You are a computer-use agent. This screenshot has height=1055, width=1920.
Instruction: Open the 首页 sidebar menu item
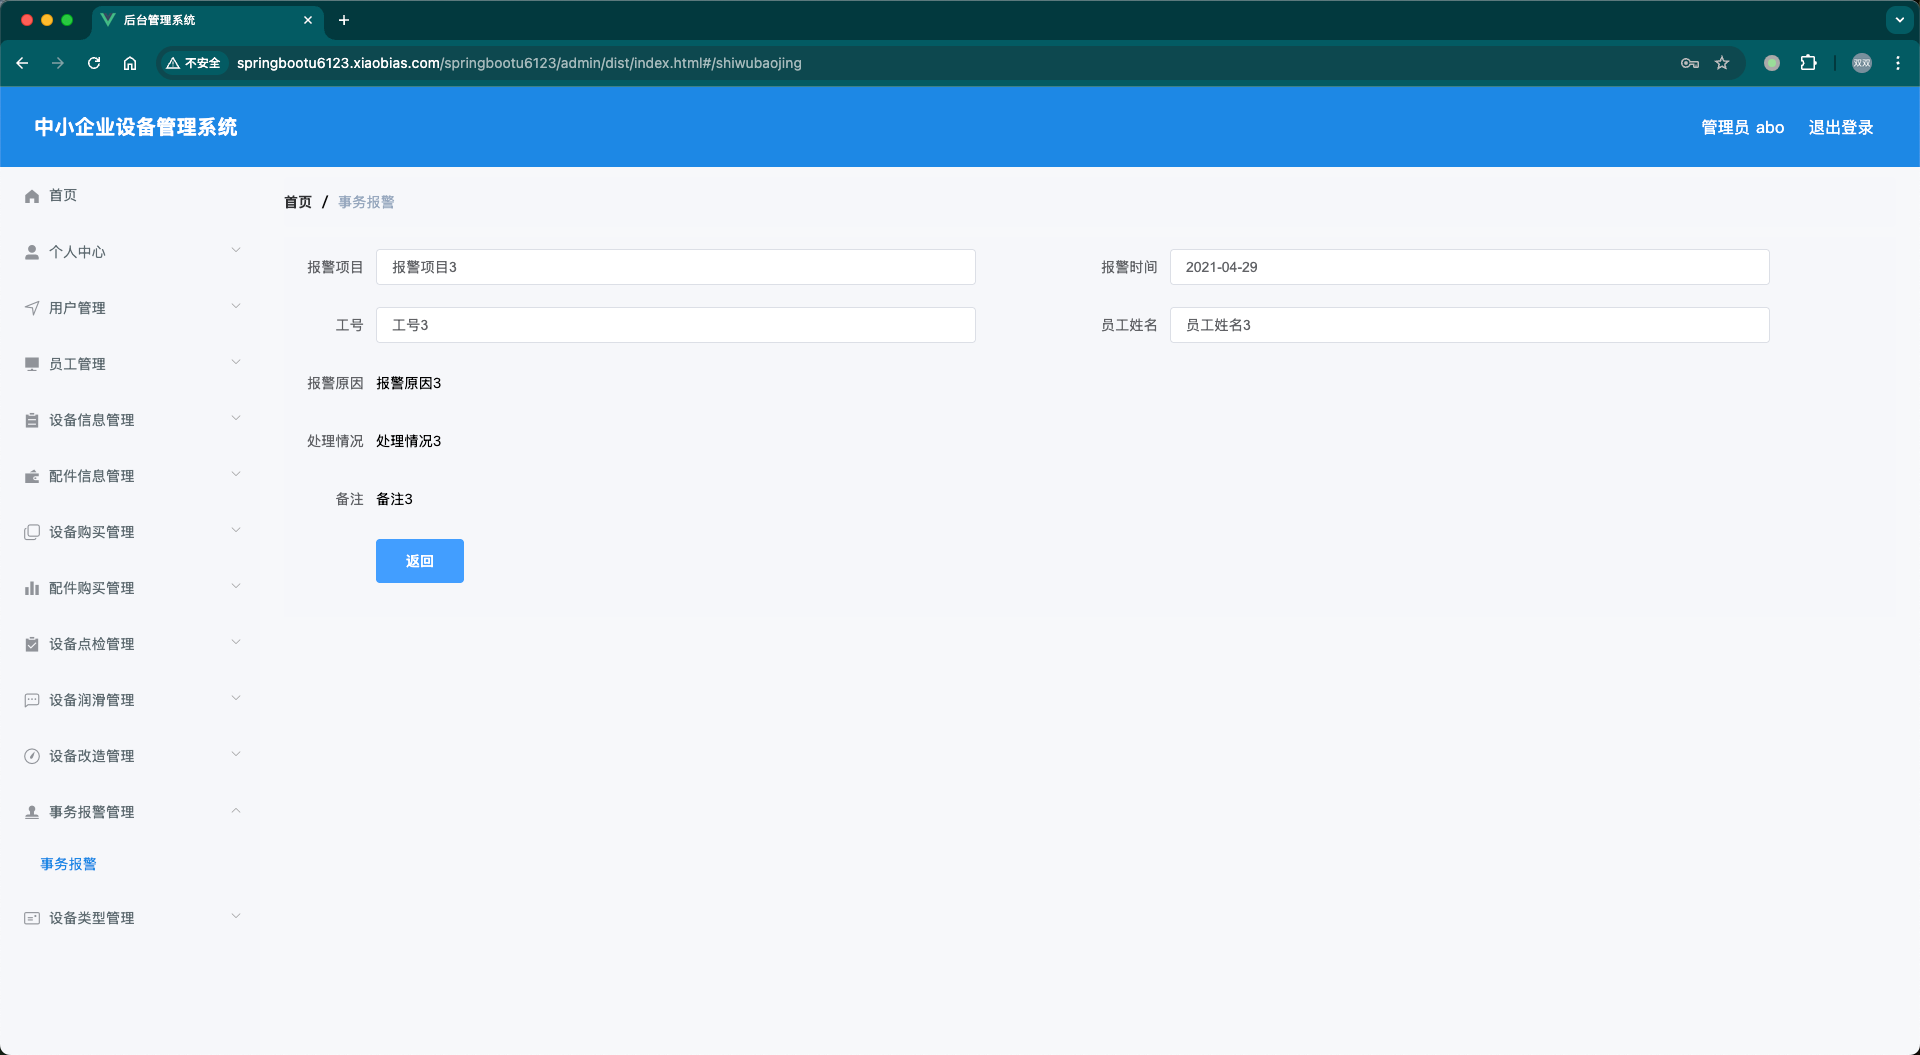pos(130,195)
